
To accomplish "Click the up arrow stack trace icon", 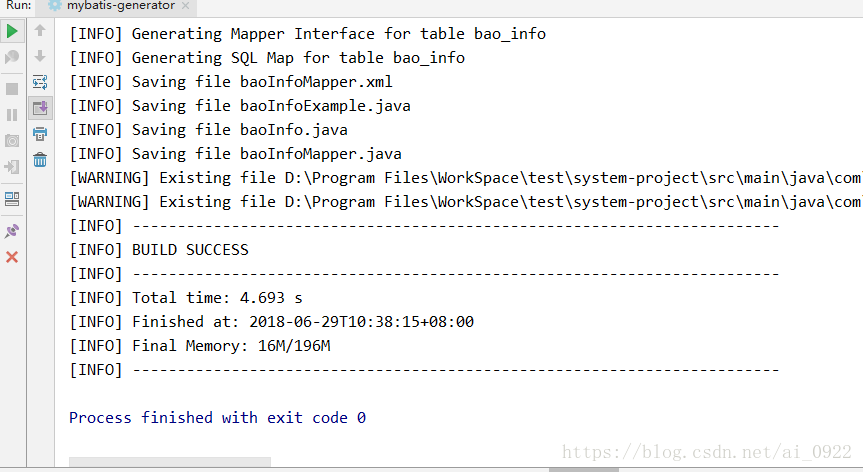I will 40,30.
